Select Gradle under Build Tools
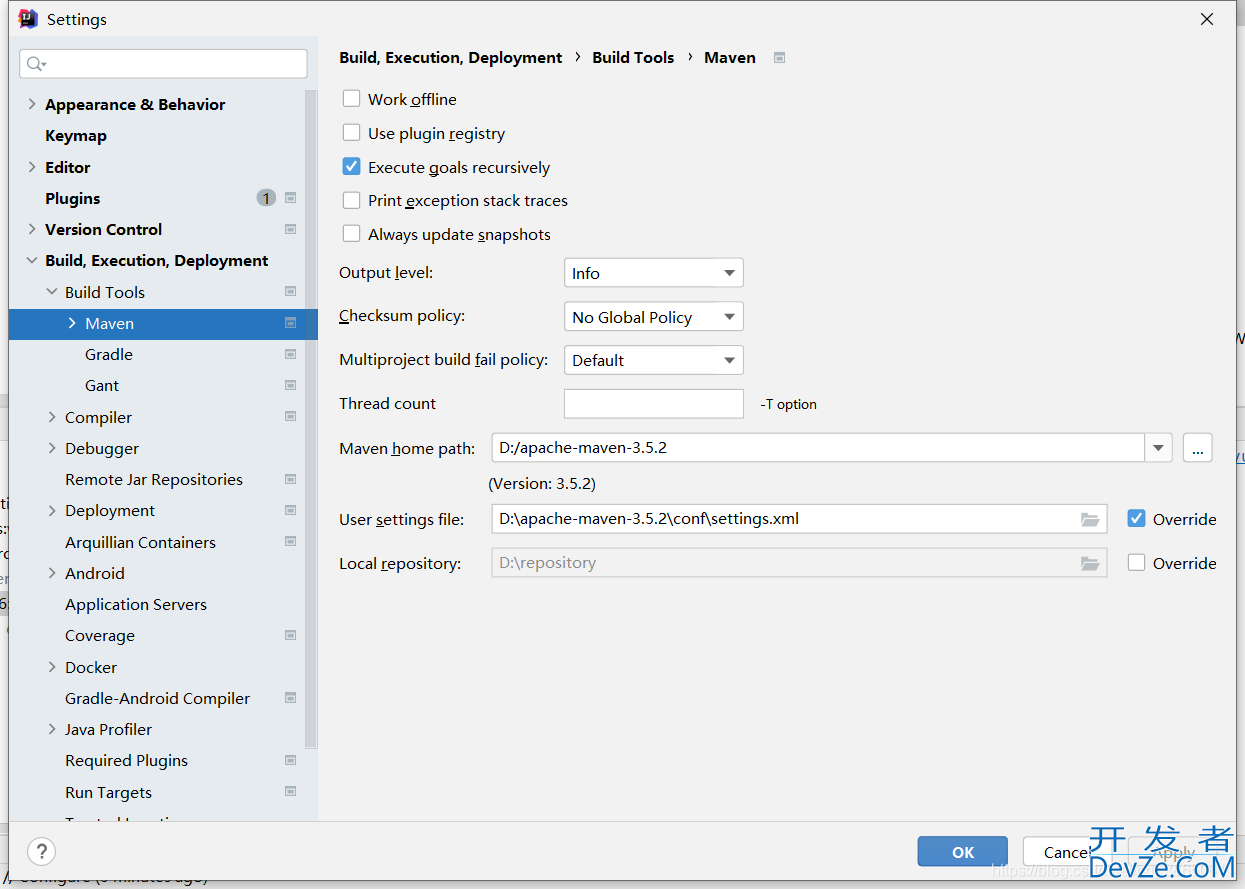1245x889 pixels. [x=109, y=354]
